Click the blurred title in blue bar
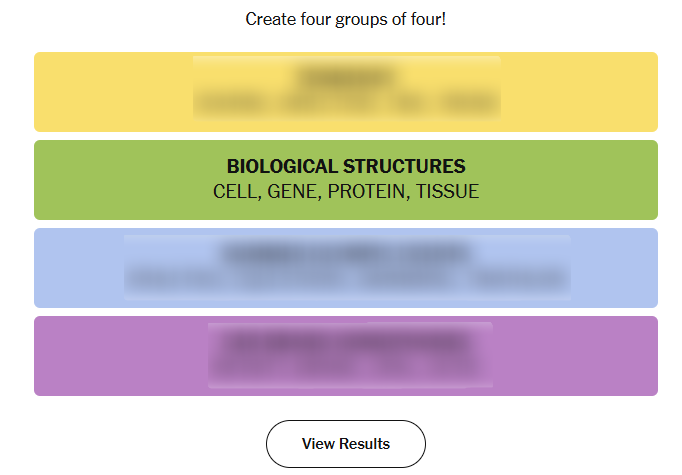This screenshot has height=475, width=682. 346,253
